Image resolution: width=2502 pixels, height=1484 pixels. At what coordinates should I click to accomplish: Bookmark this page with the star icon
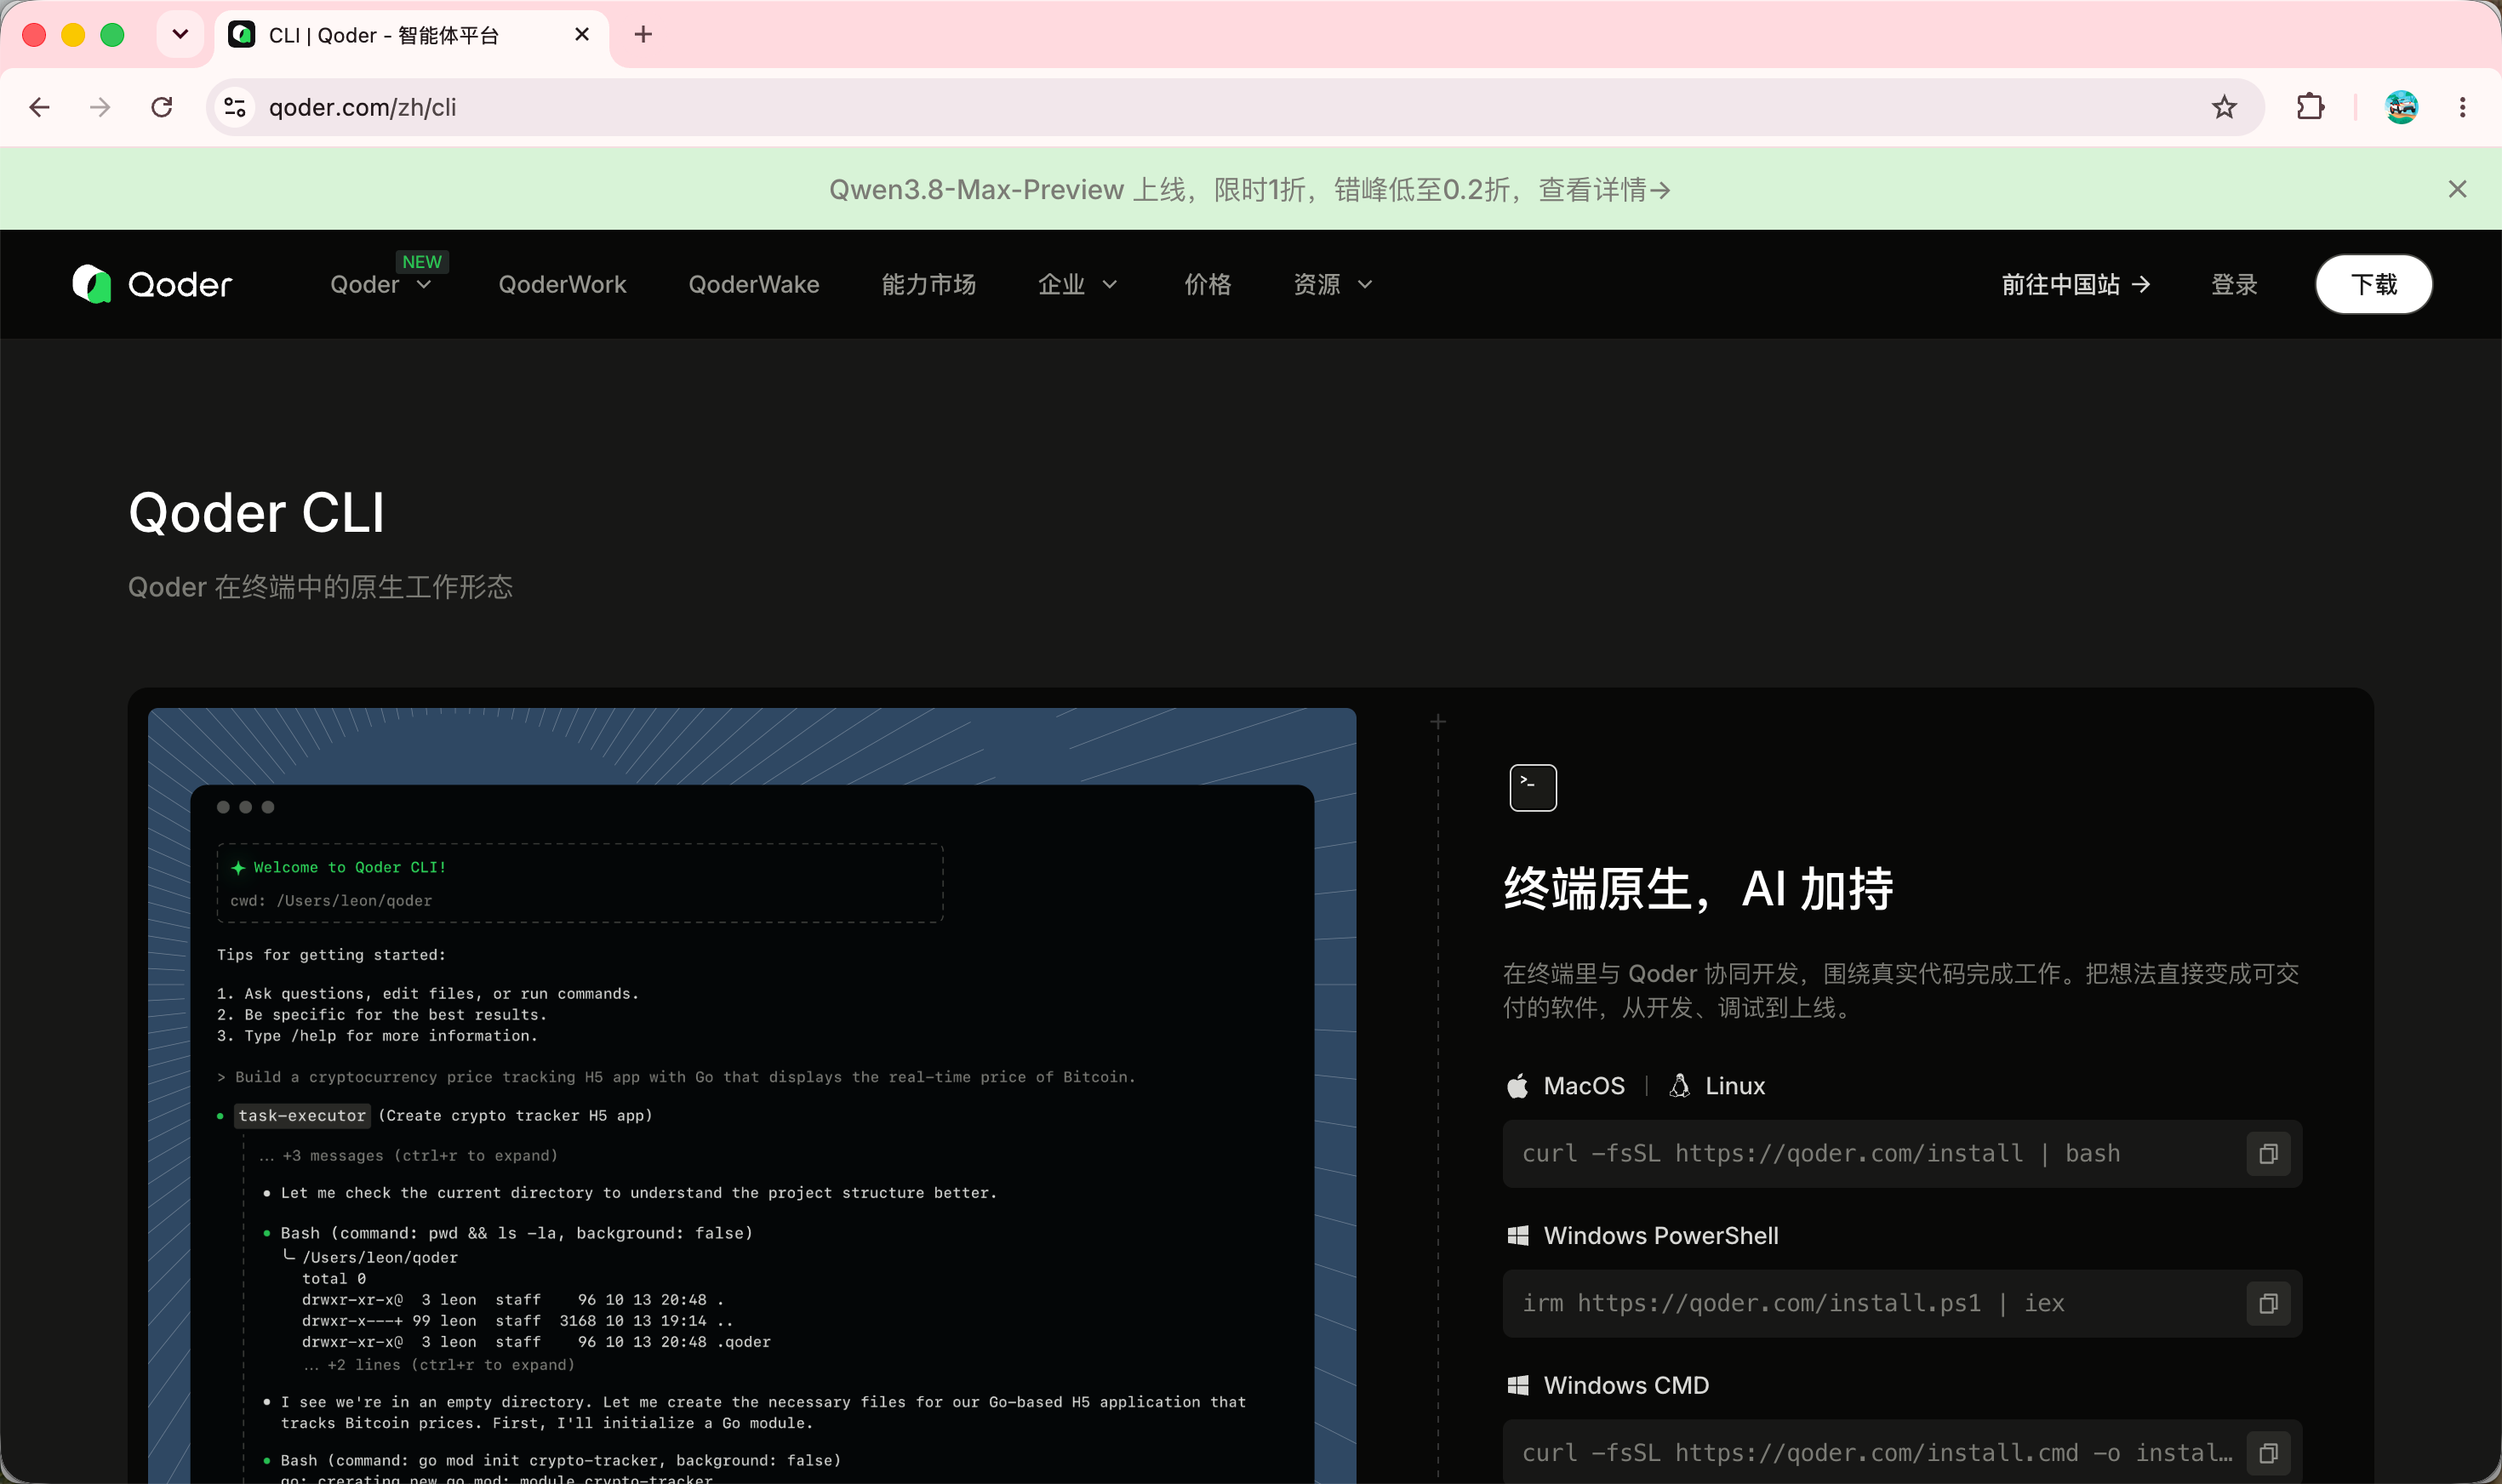tap(2224, 107)
